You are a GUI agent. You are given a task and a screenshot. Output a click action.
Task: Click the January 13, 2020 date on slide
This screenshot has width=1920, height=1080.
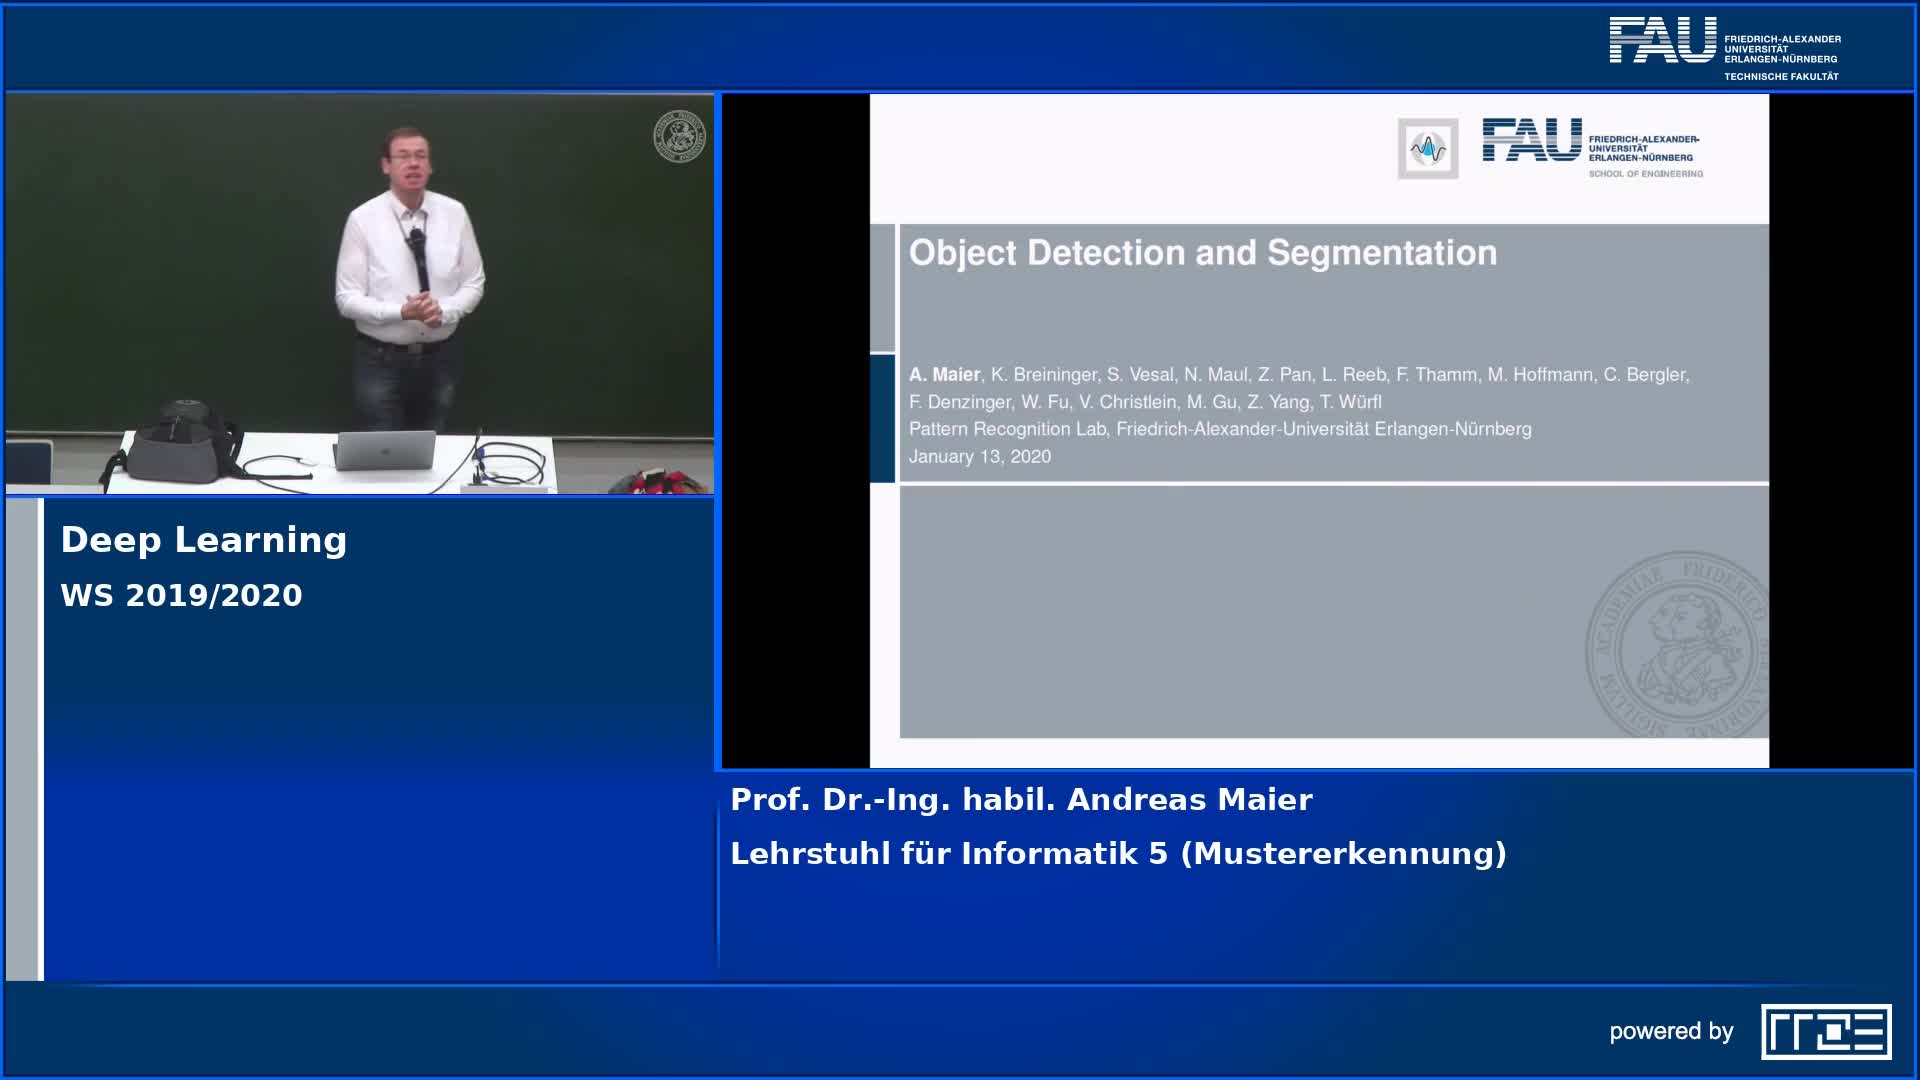click(x=979, y=457)
